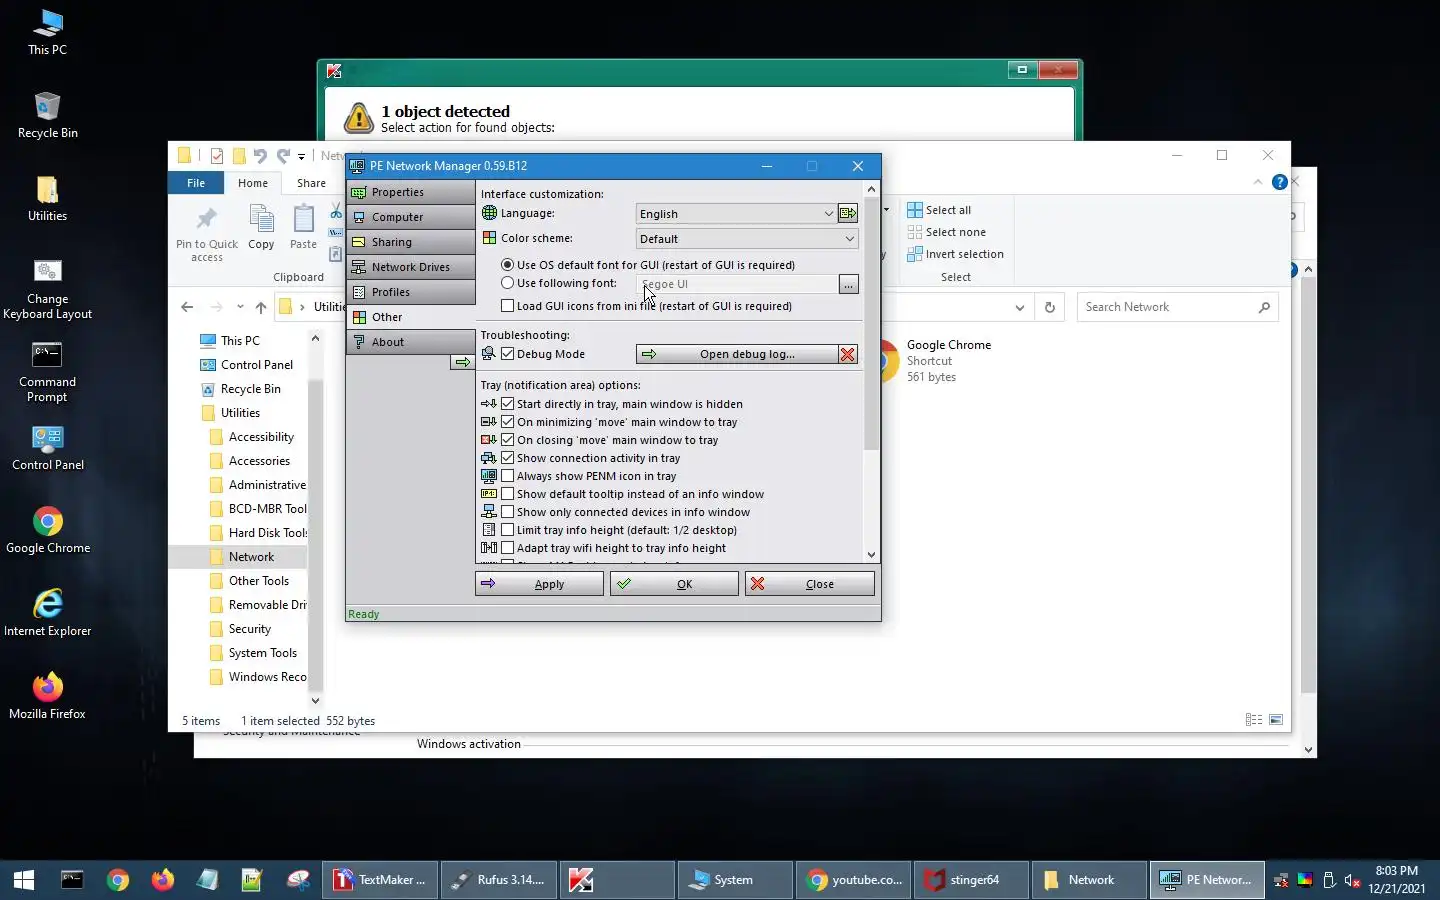Open Sharing tab in PE Network Manager
The image size is (1440, 900).
(412, 242)
